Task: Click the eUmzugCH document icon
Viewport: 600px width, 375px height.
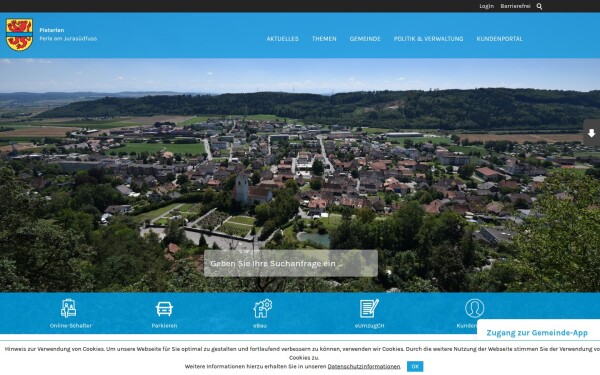Action: 369,308
